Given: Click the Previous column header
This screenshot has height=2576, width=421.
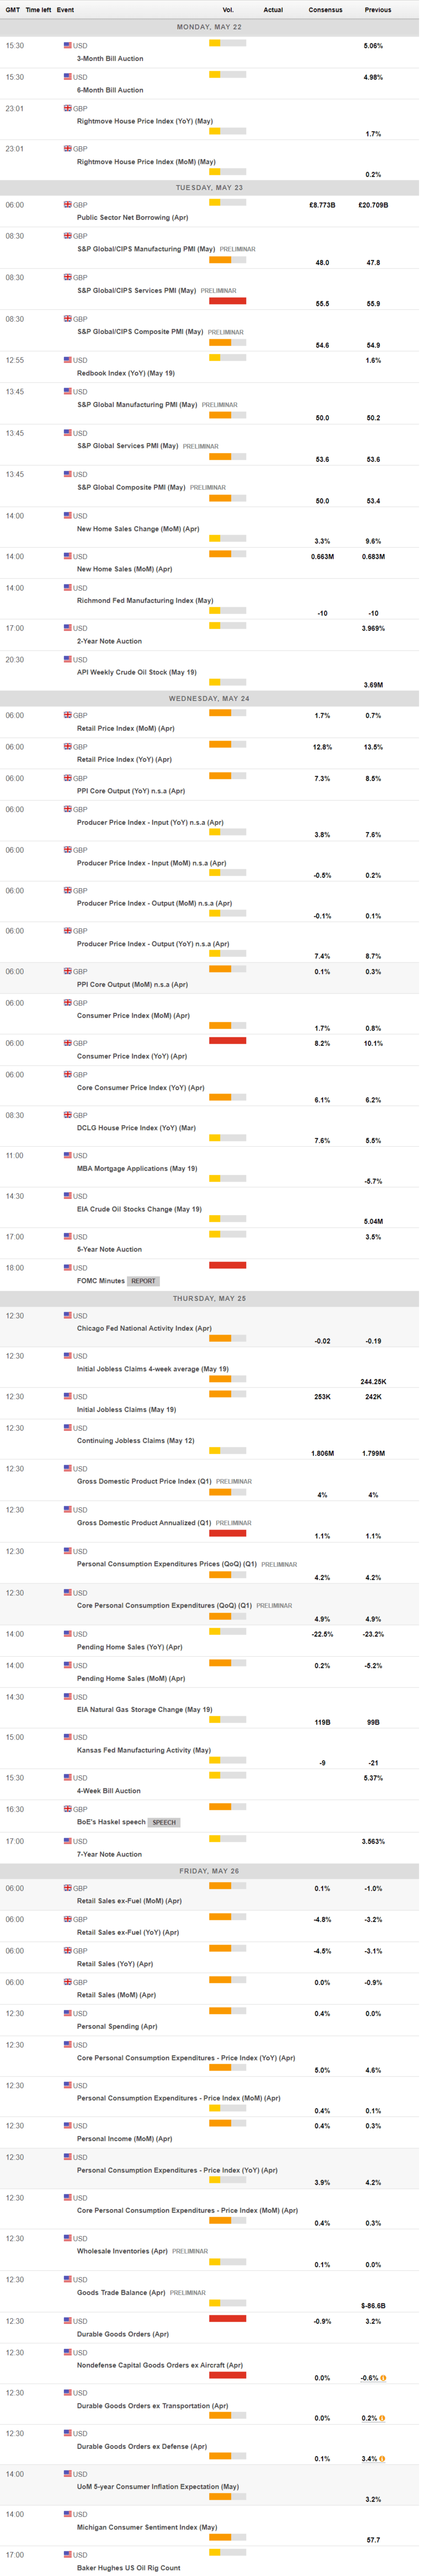Looking at the screenshot, I should (378, 10).
